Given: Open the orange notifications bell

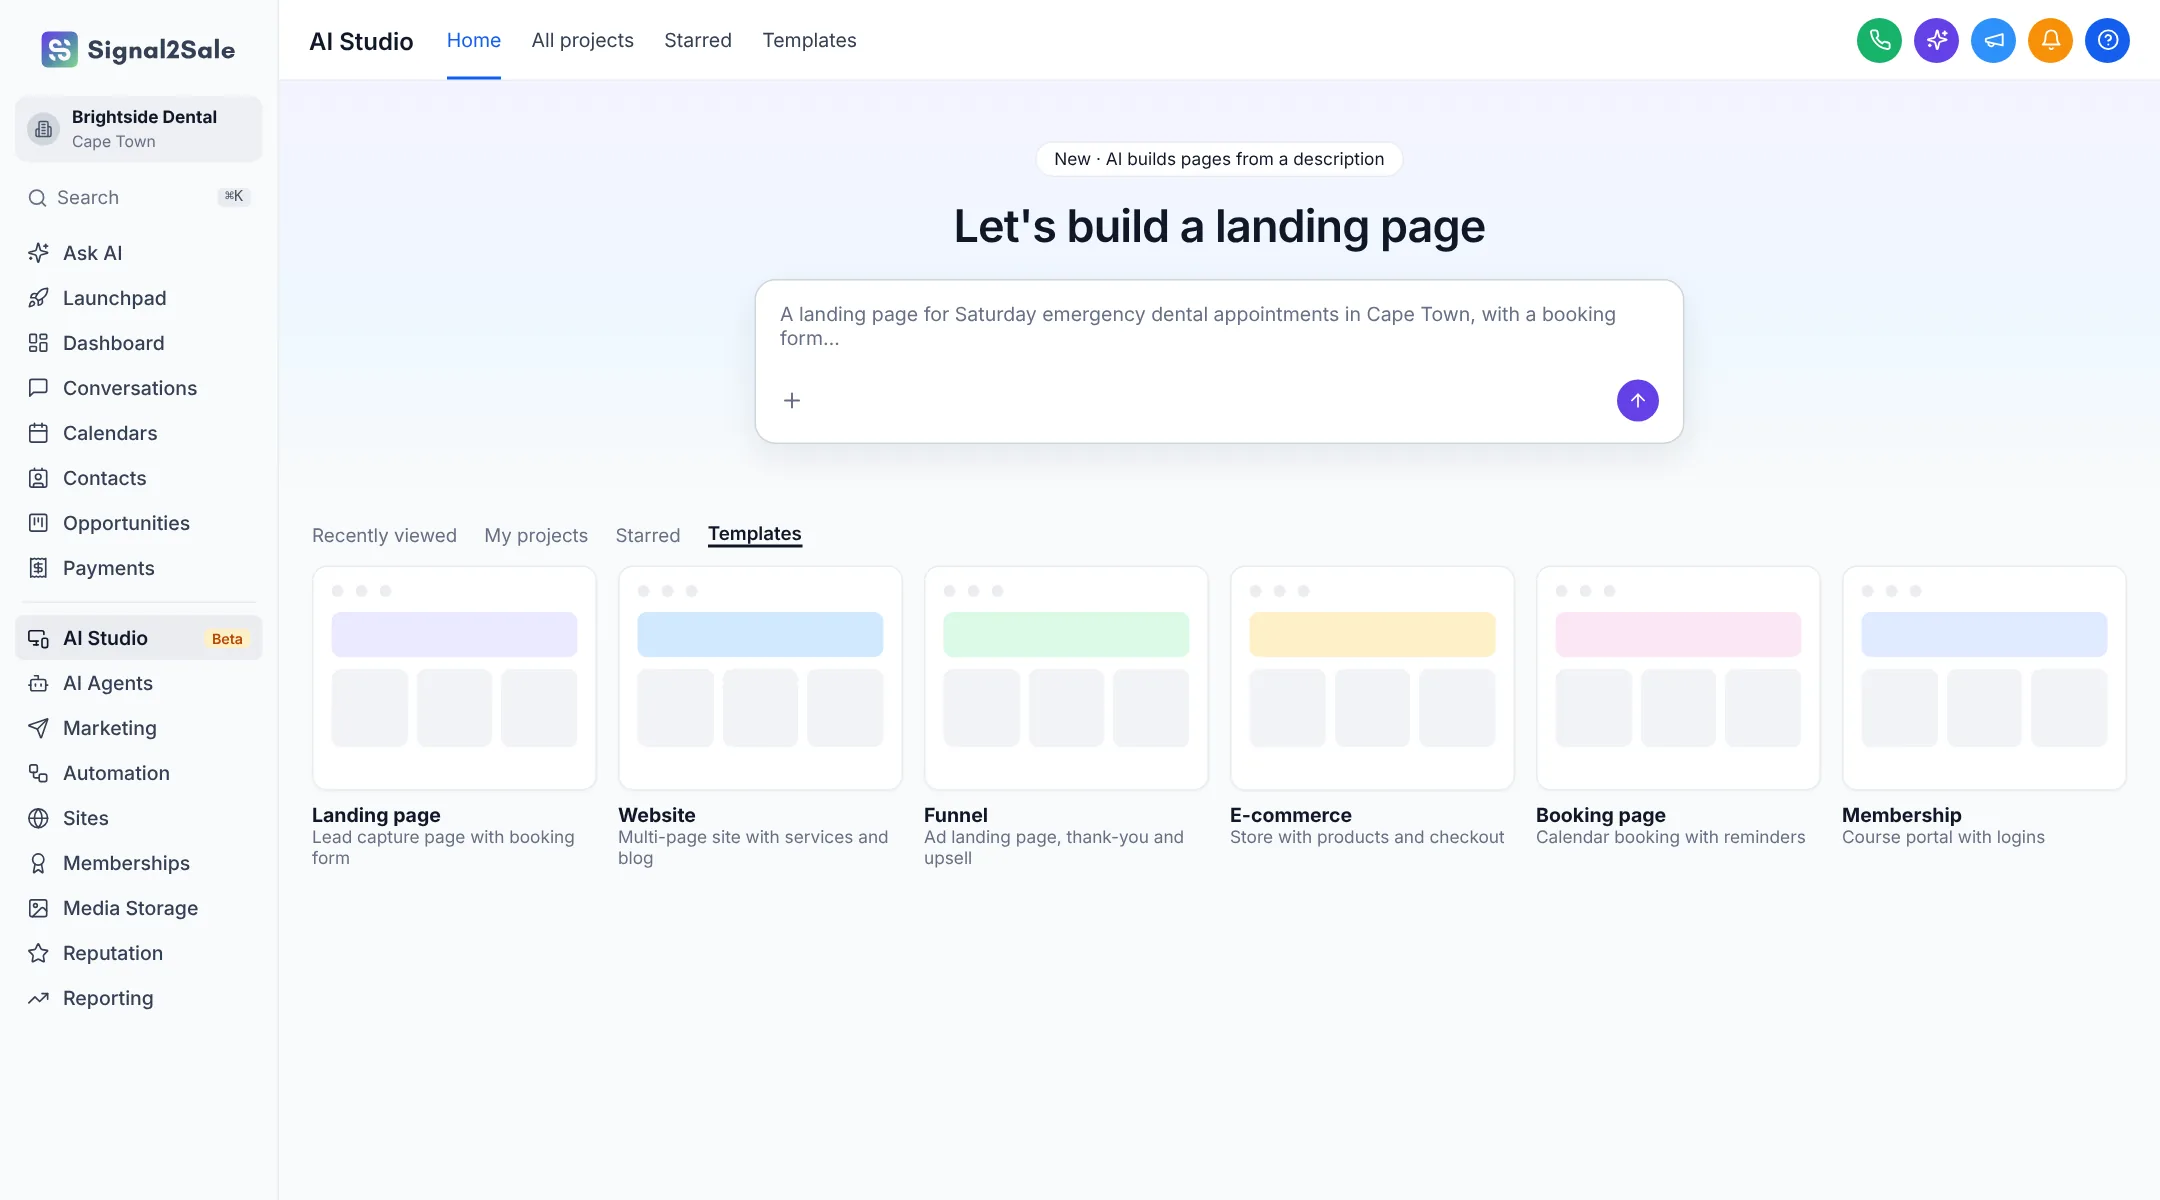Looking at the screenshot, I should [2050, 40].
